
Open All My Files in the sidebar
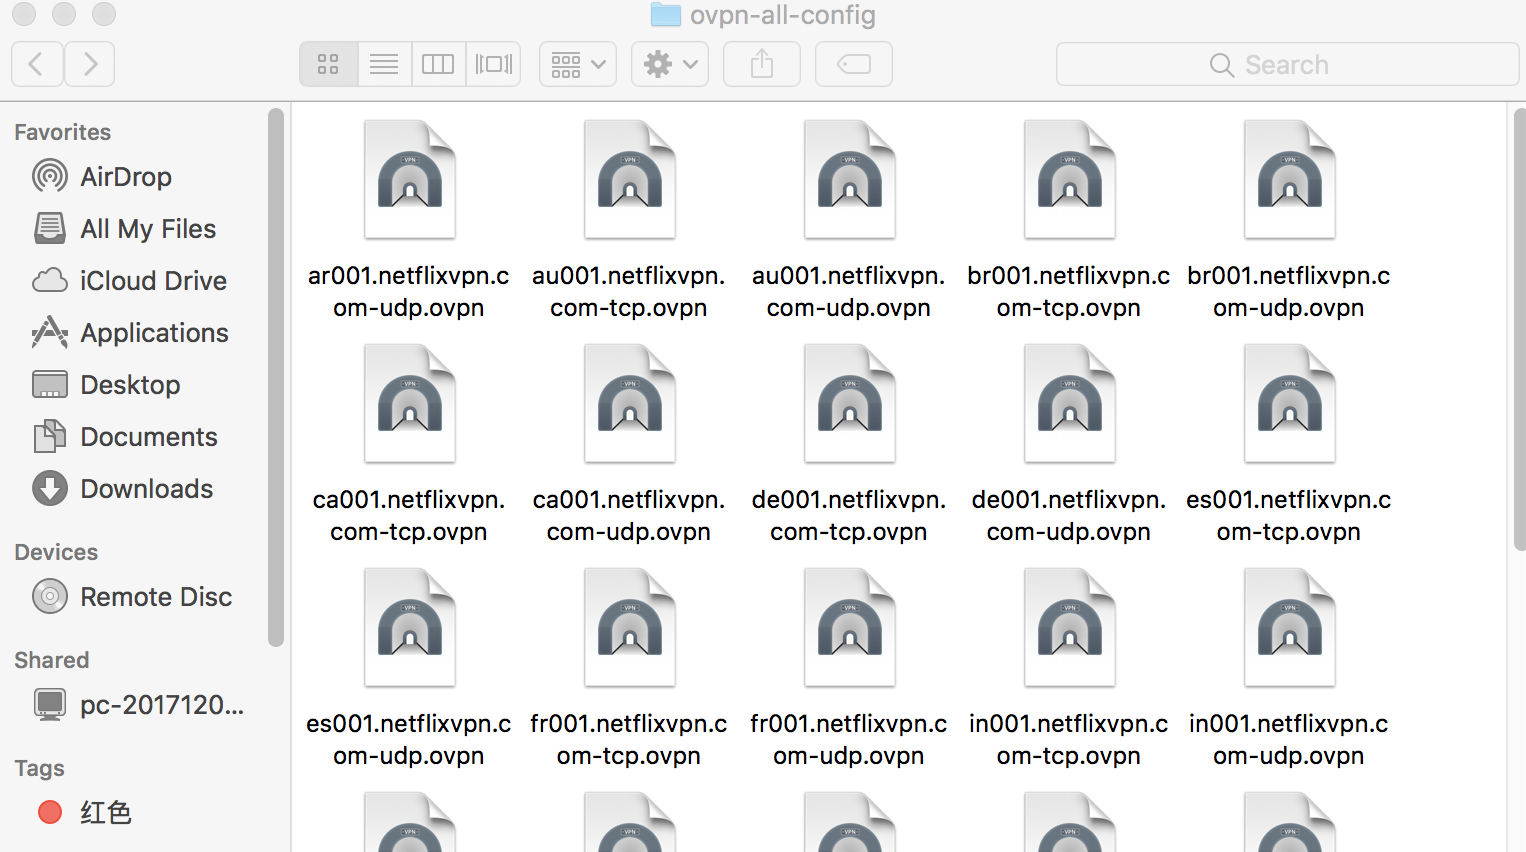124,229
